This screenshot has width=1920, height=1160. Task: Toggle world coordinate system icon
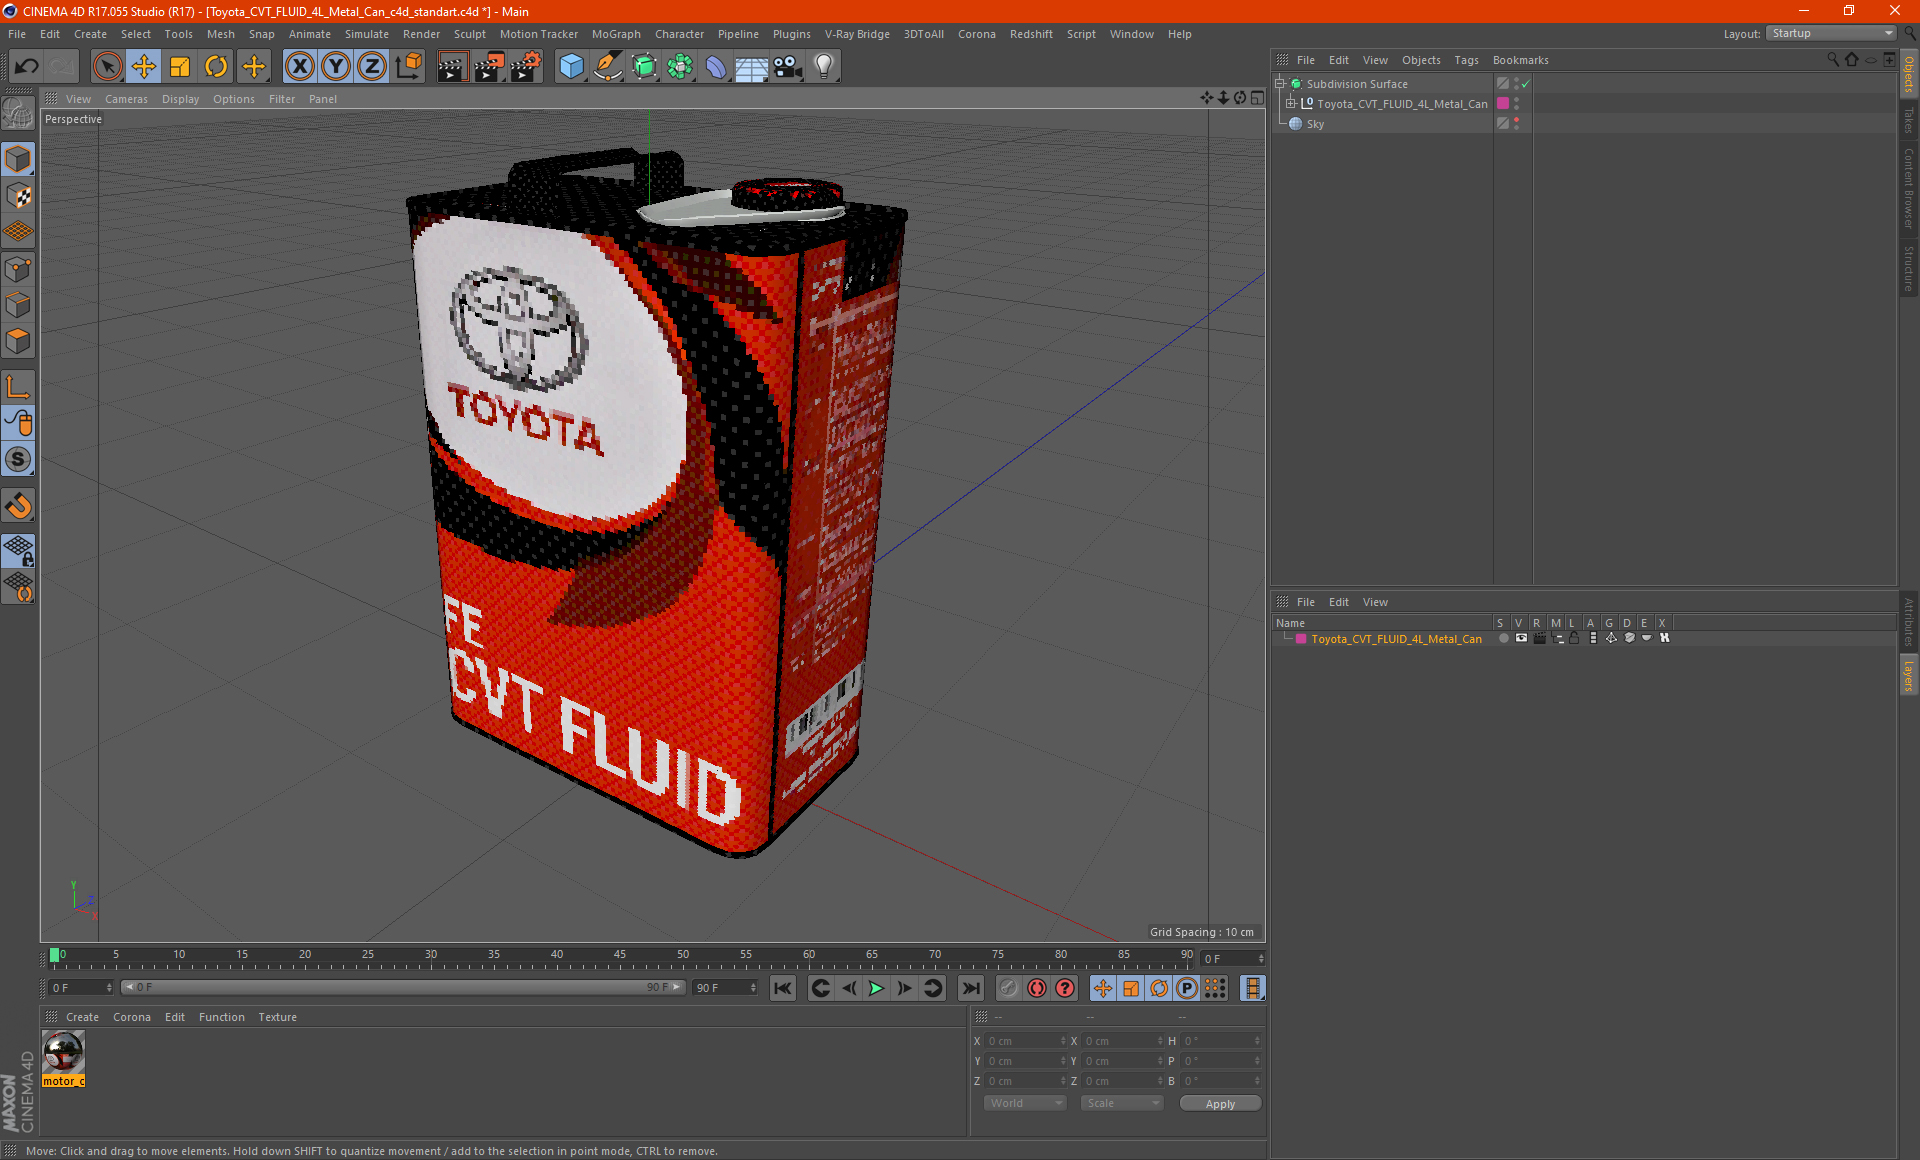pyautogui.click(x=409, y=67)
